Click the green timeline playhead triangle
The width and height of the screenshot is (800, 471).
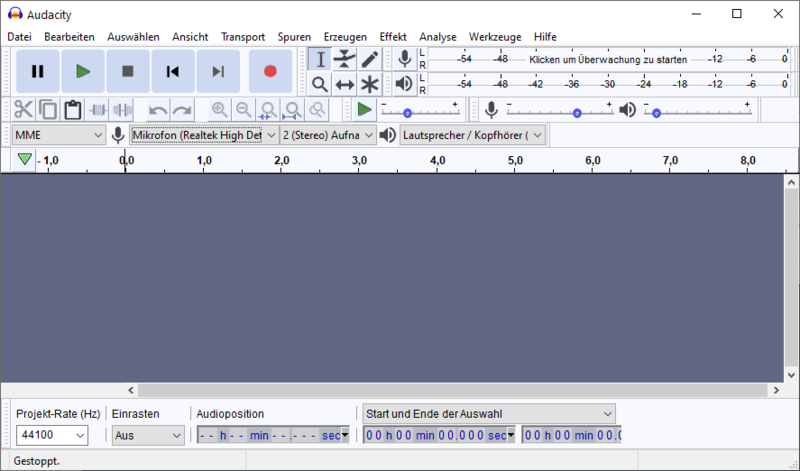coord(24,159)
